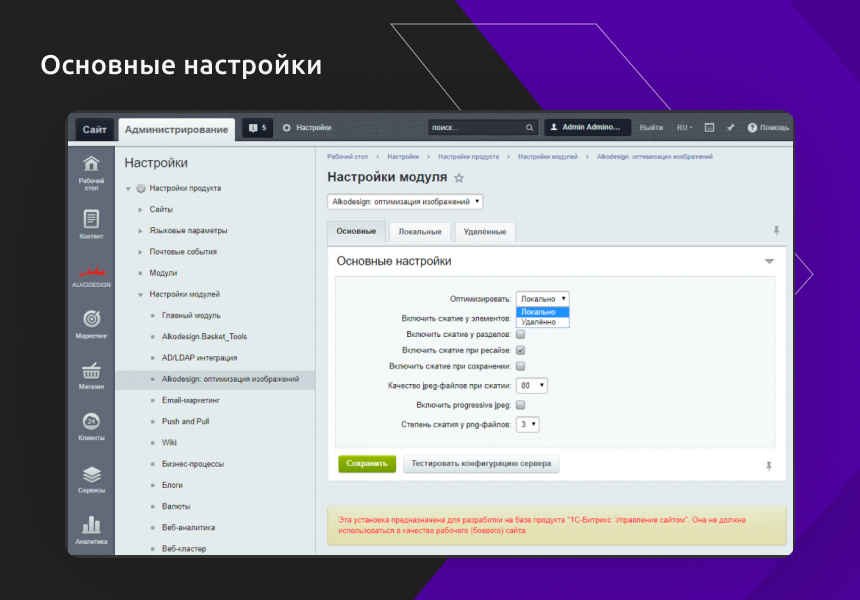Viewport: 860px width, 600px height.
Task: Click the Аналитика chart icon
Action: pos(91,526)
